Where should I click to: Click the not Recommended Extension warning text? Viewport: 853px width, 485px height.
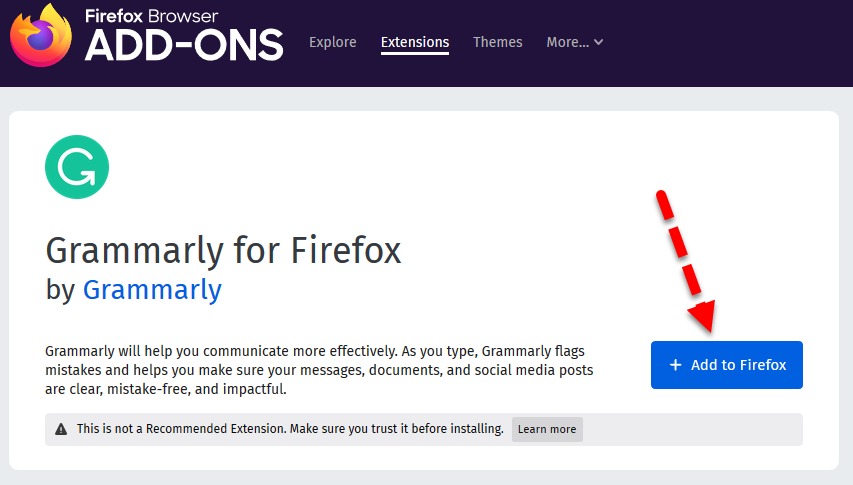(x=290, y=429)
